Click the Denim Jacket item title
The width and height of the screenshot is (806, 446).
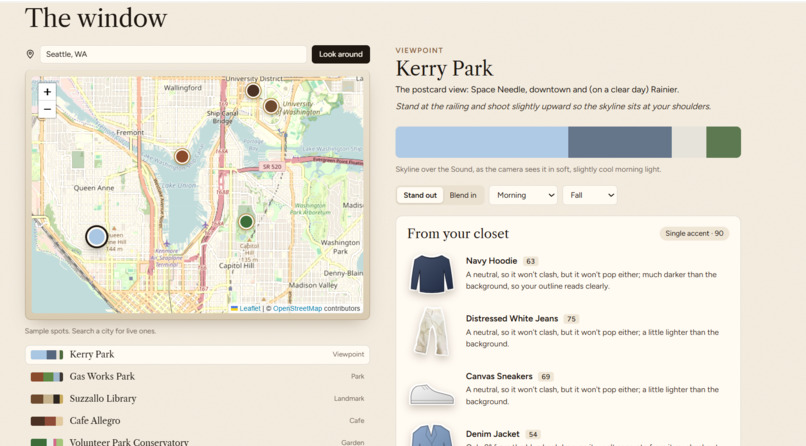pos(493,434)
